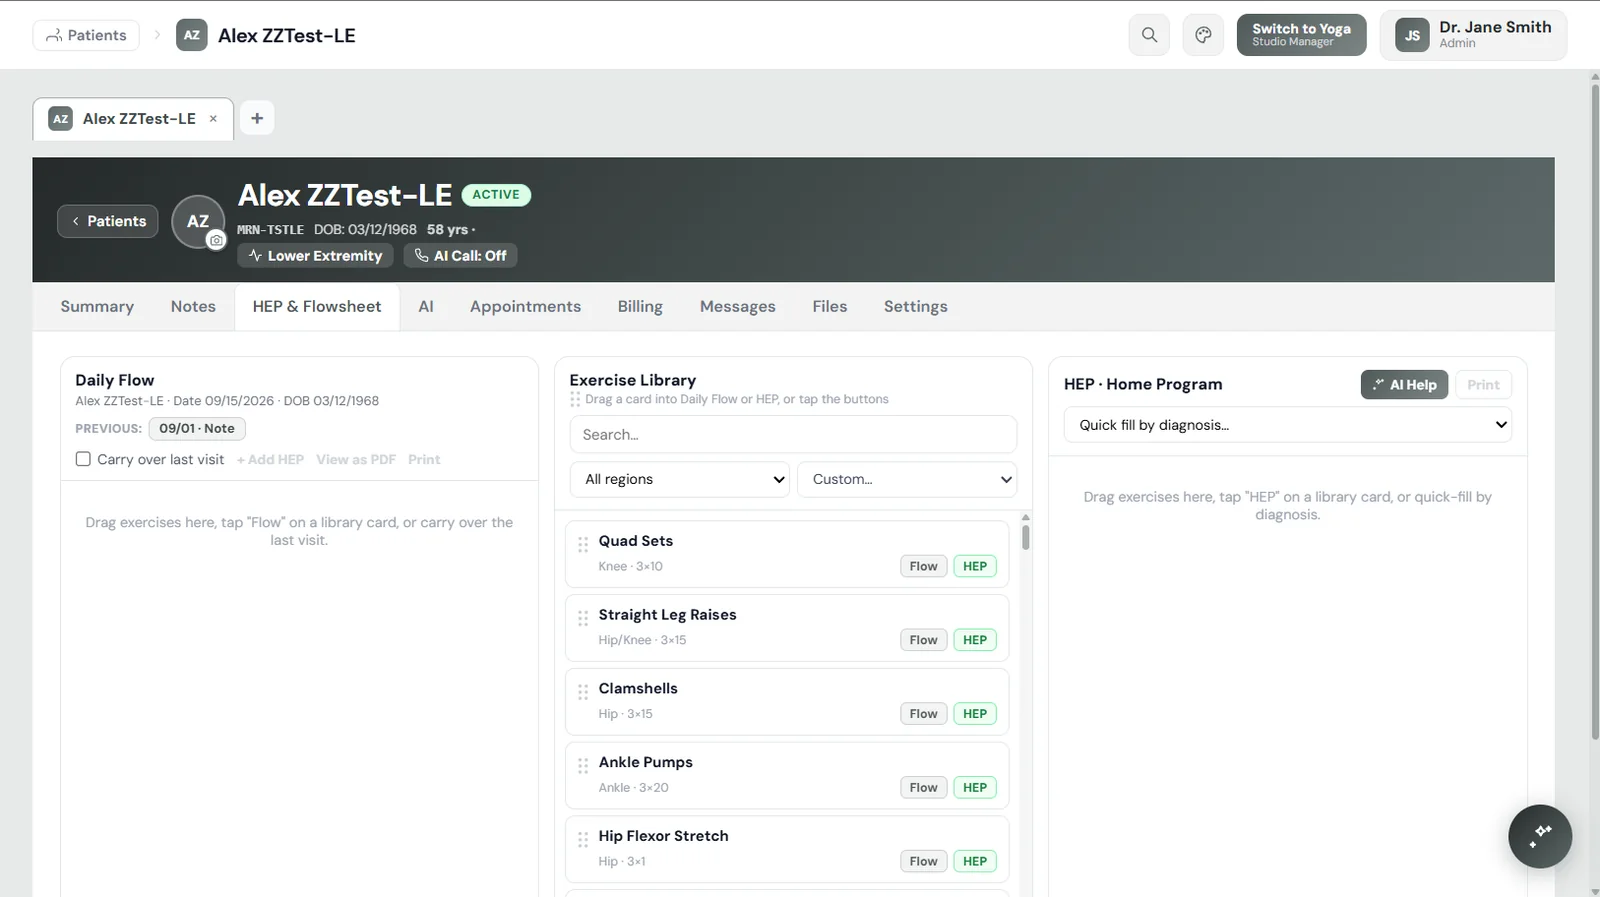Add Hip Flexor Stretch to HEP
Viewport: 1600px width, 897px height.
975,862
